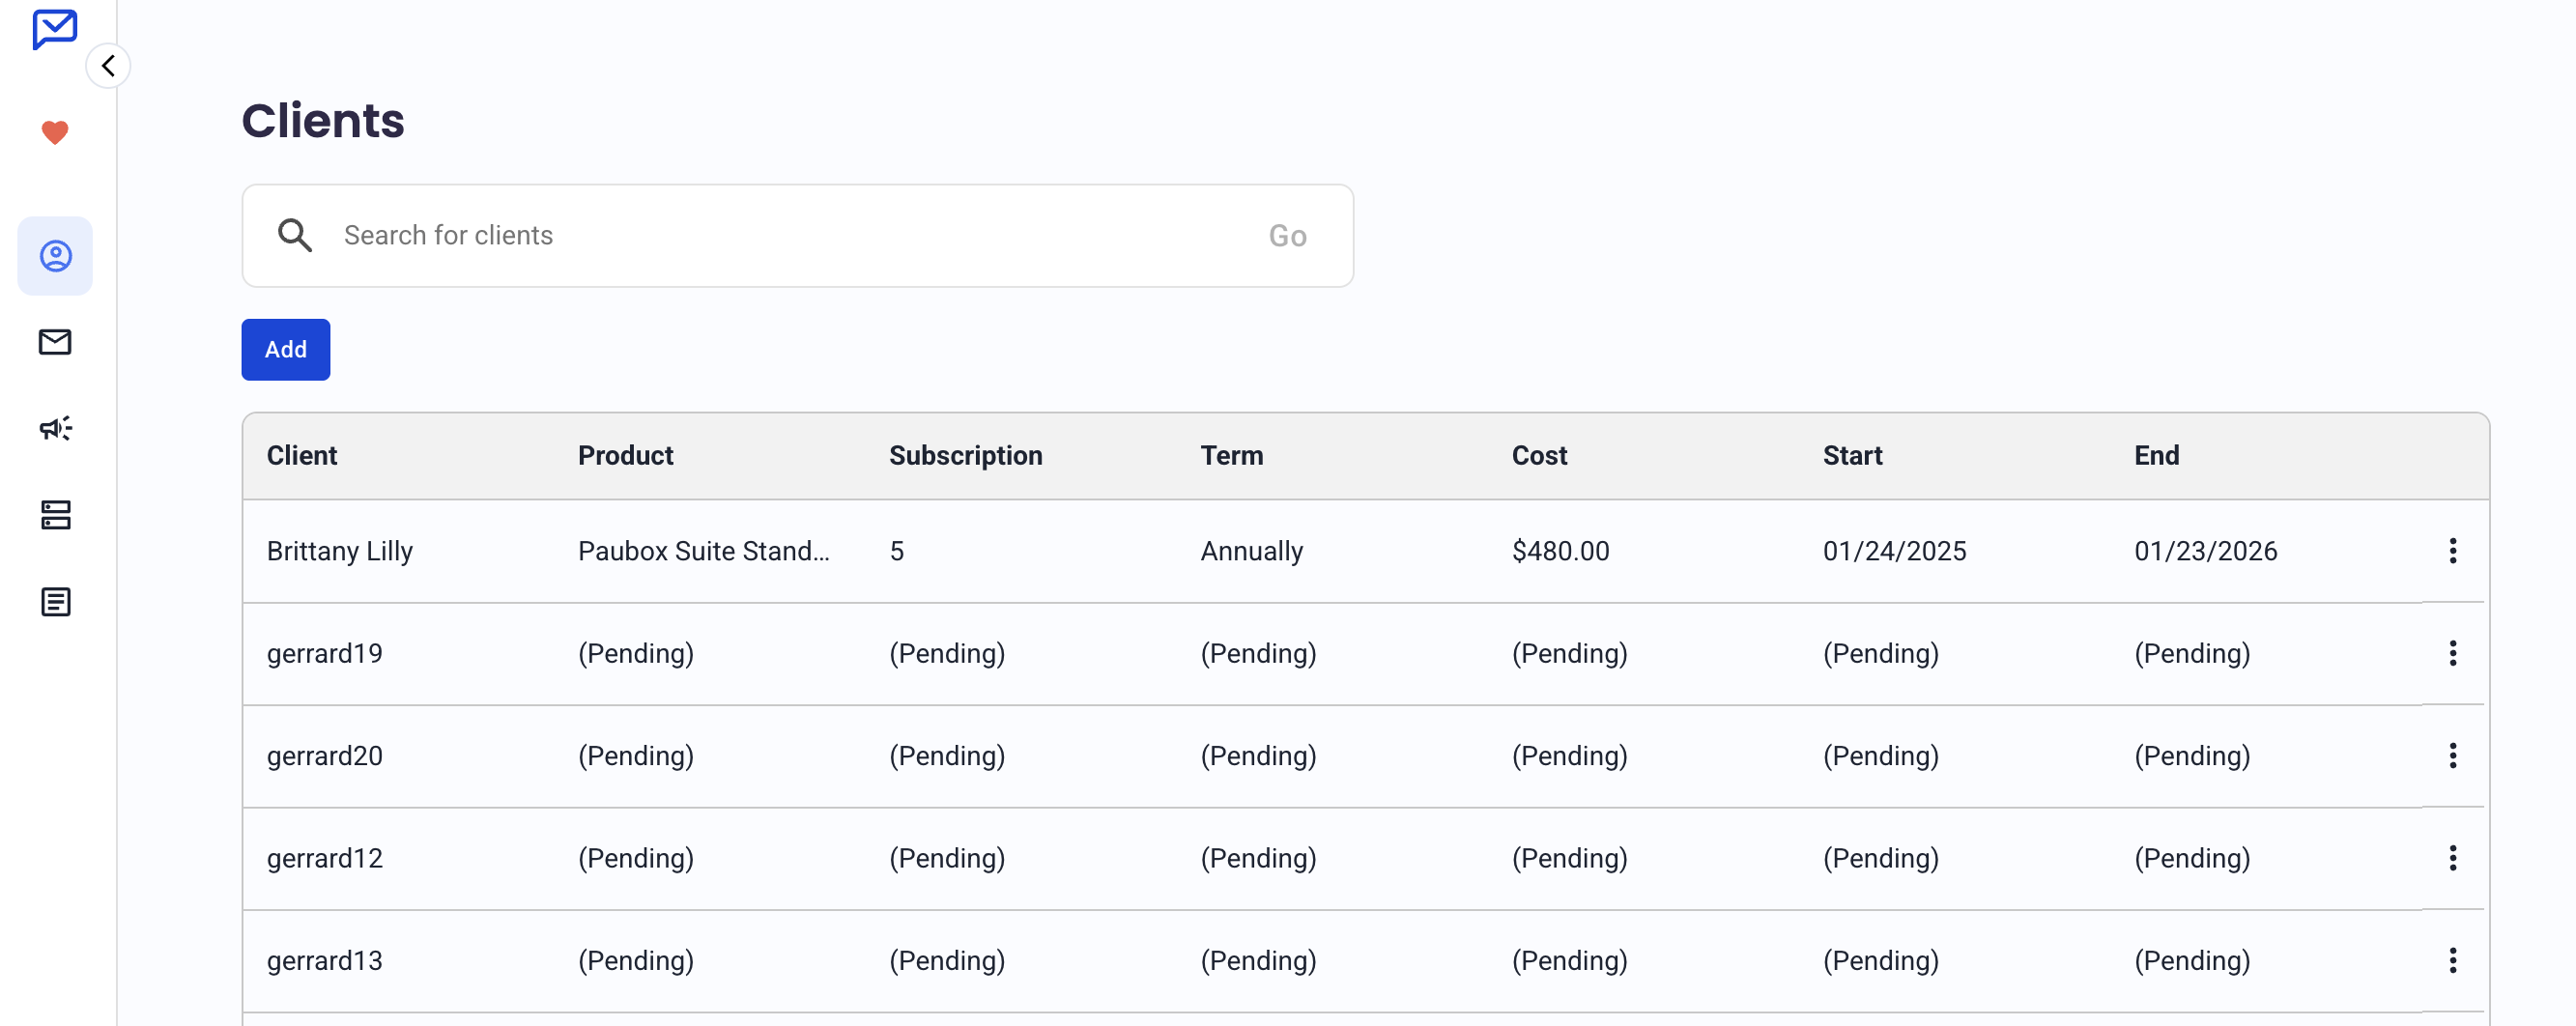Open the kebab menu for gerrard12
The image size is (2576, 1026).
coord(2452,858)
